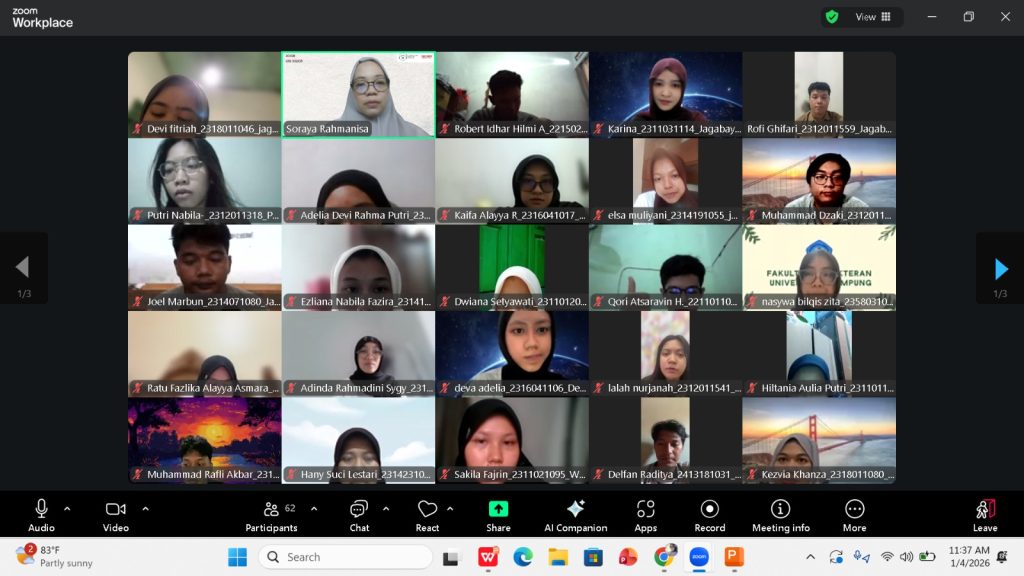Go to previous gallery page
1024x576 pixels.
[22, 268]
